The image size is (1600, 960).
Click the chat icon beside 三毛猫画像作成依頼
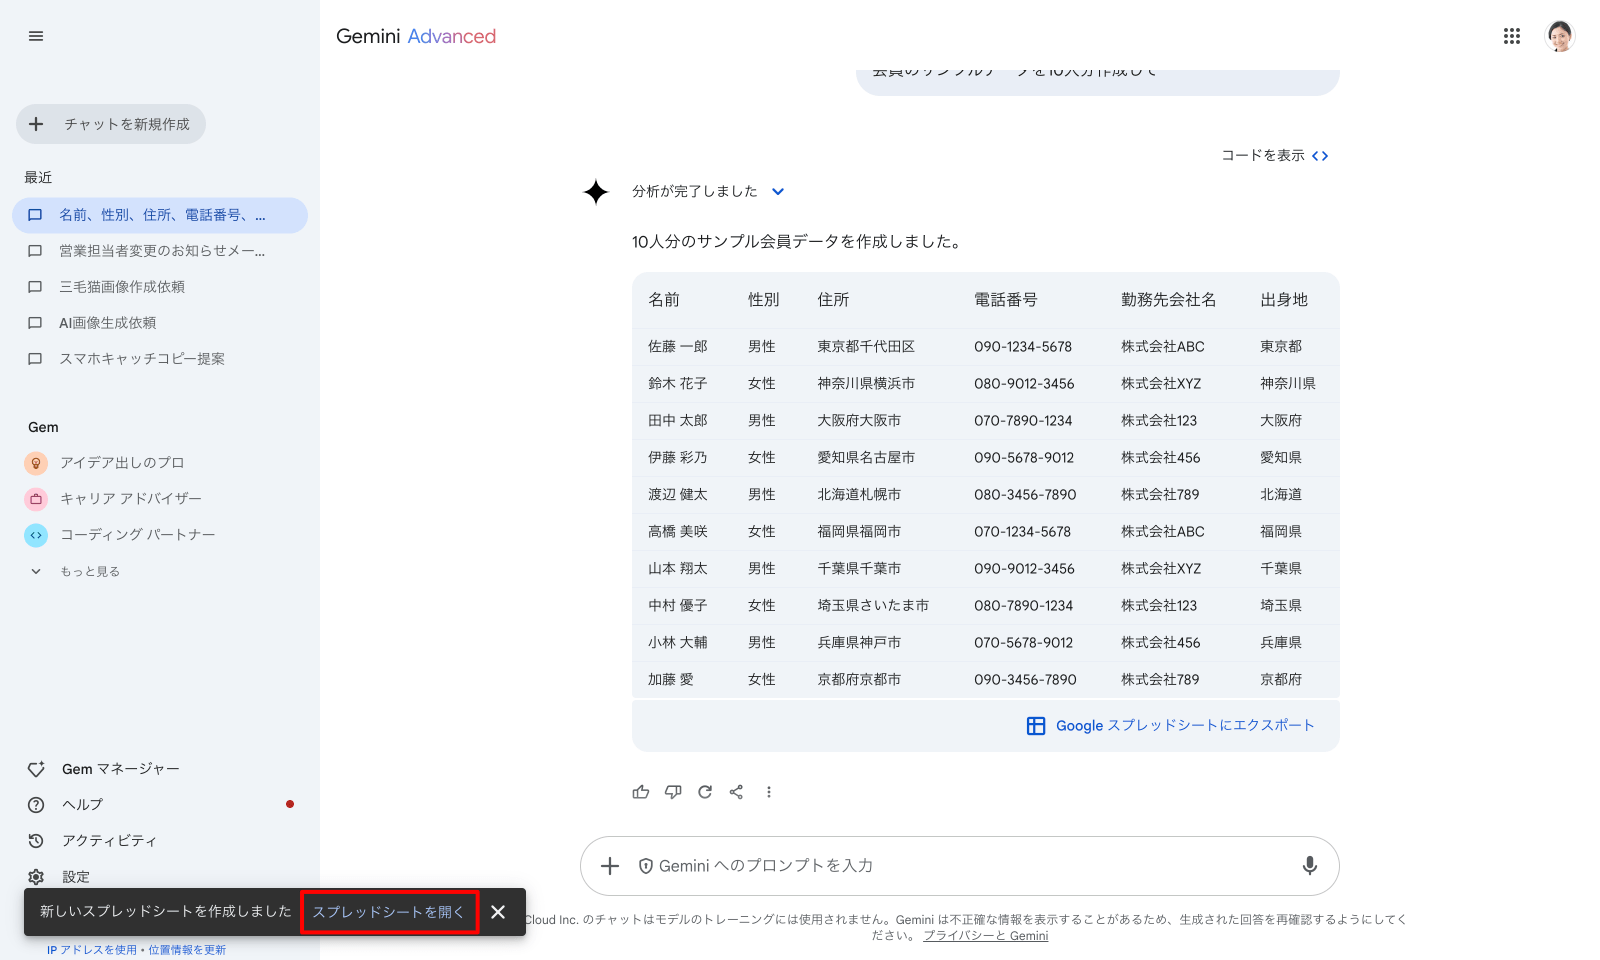[x=35, y=287]
